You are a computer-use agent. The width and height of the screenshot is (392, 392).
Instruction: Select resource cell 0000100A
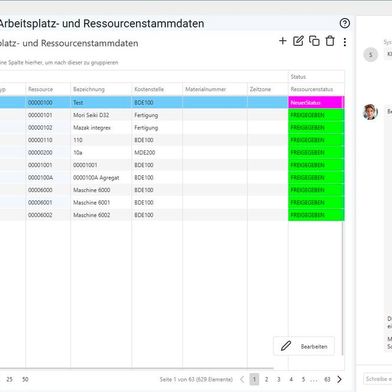click(x=48, y=178)
